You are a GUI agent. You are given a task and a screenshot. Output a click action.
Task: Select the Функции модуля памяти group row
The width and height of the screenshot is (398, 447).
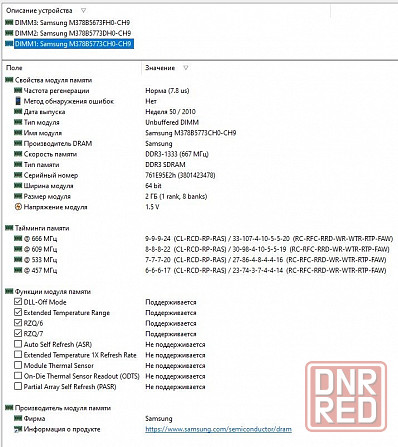pyautogui.click(x=53, y=292)
